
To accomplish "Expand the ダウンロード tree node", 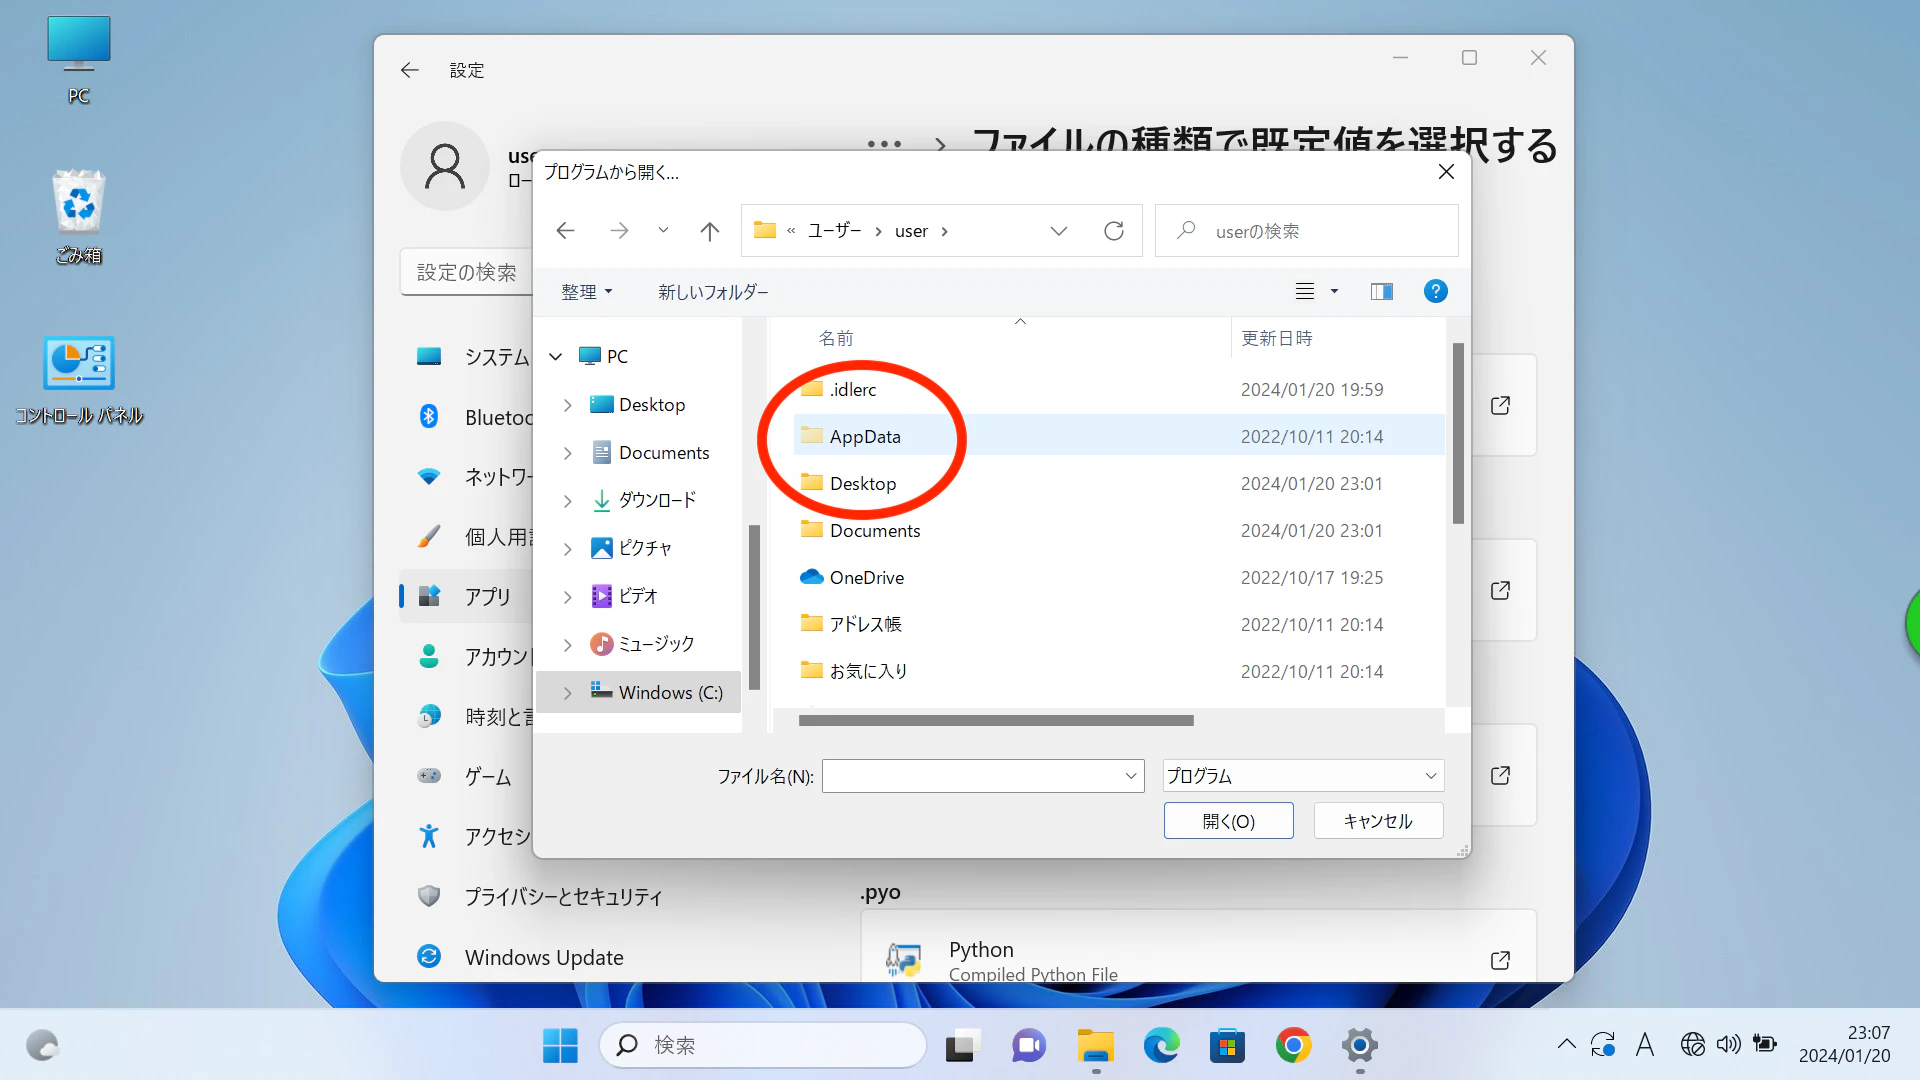I will [x=567, y=500].
